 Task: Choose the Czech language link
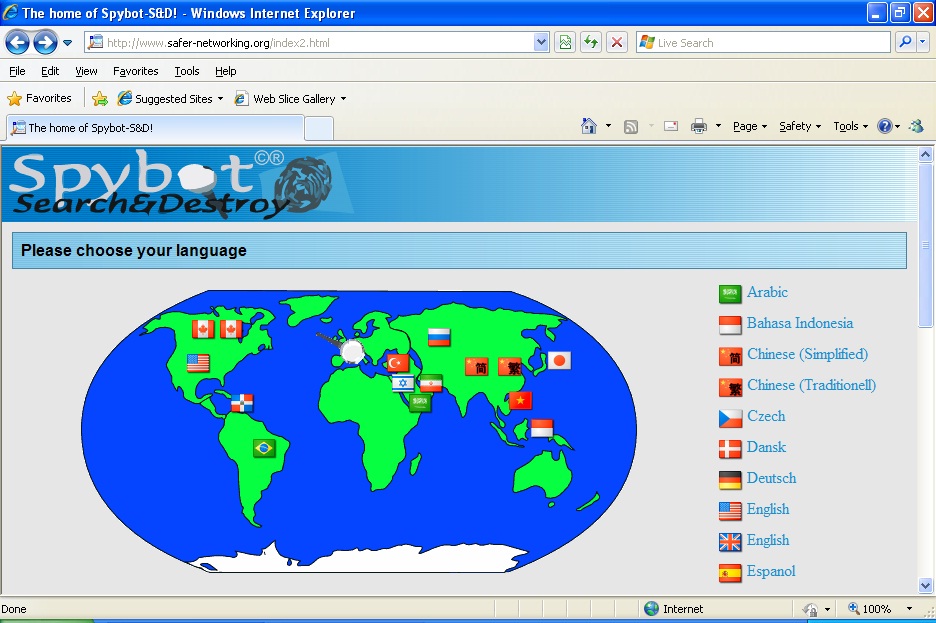[x=766, y=416]
